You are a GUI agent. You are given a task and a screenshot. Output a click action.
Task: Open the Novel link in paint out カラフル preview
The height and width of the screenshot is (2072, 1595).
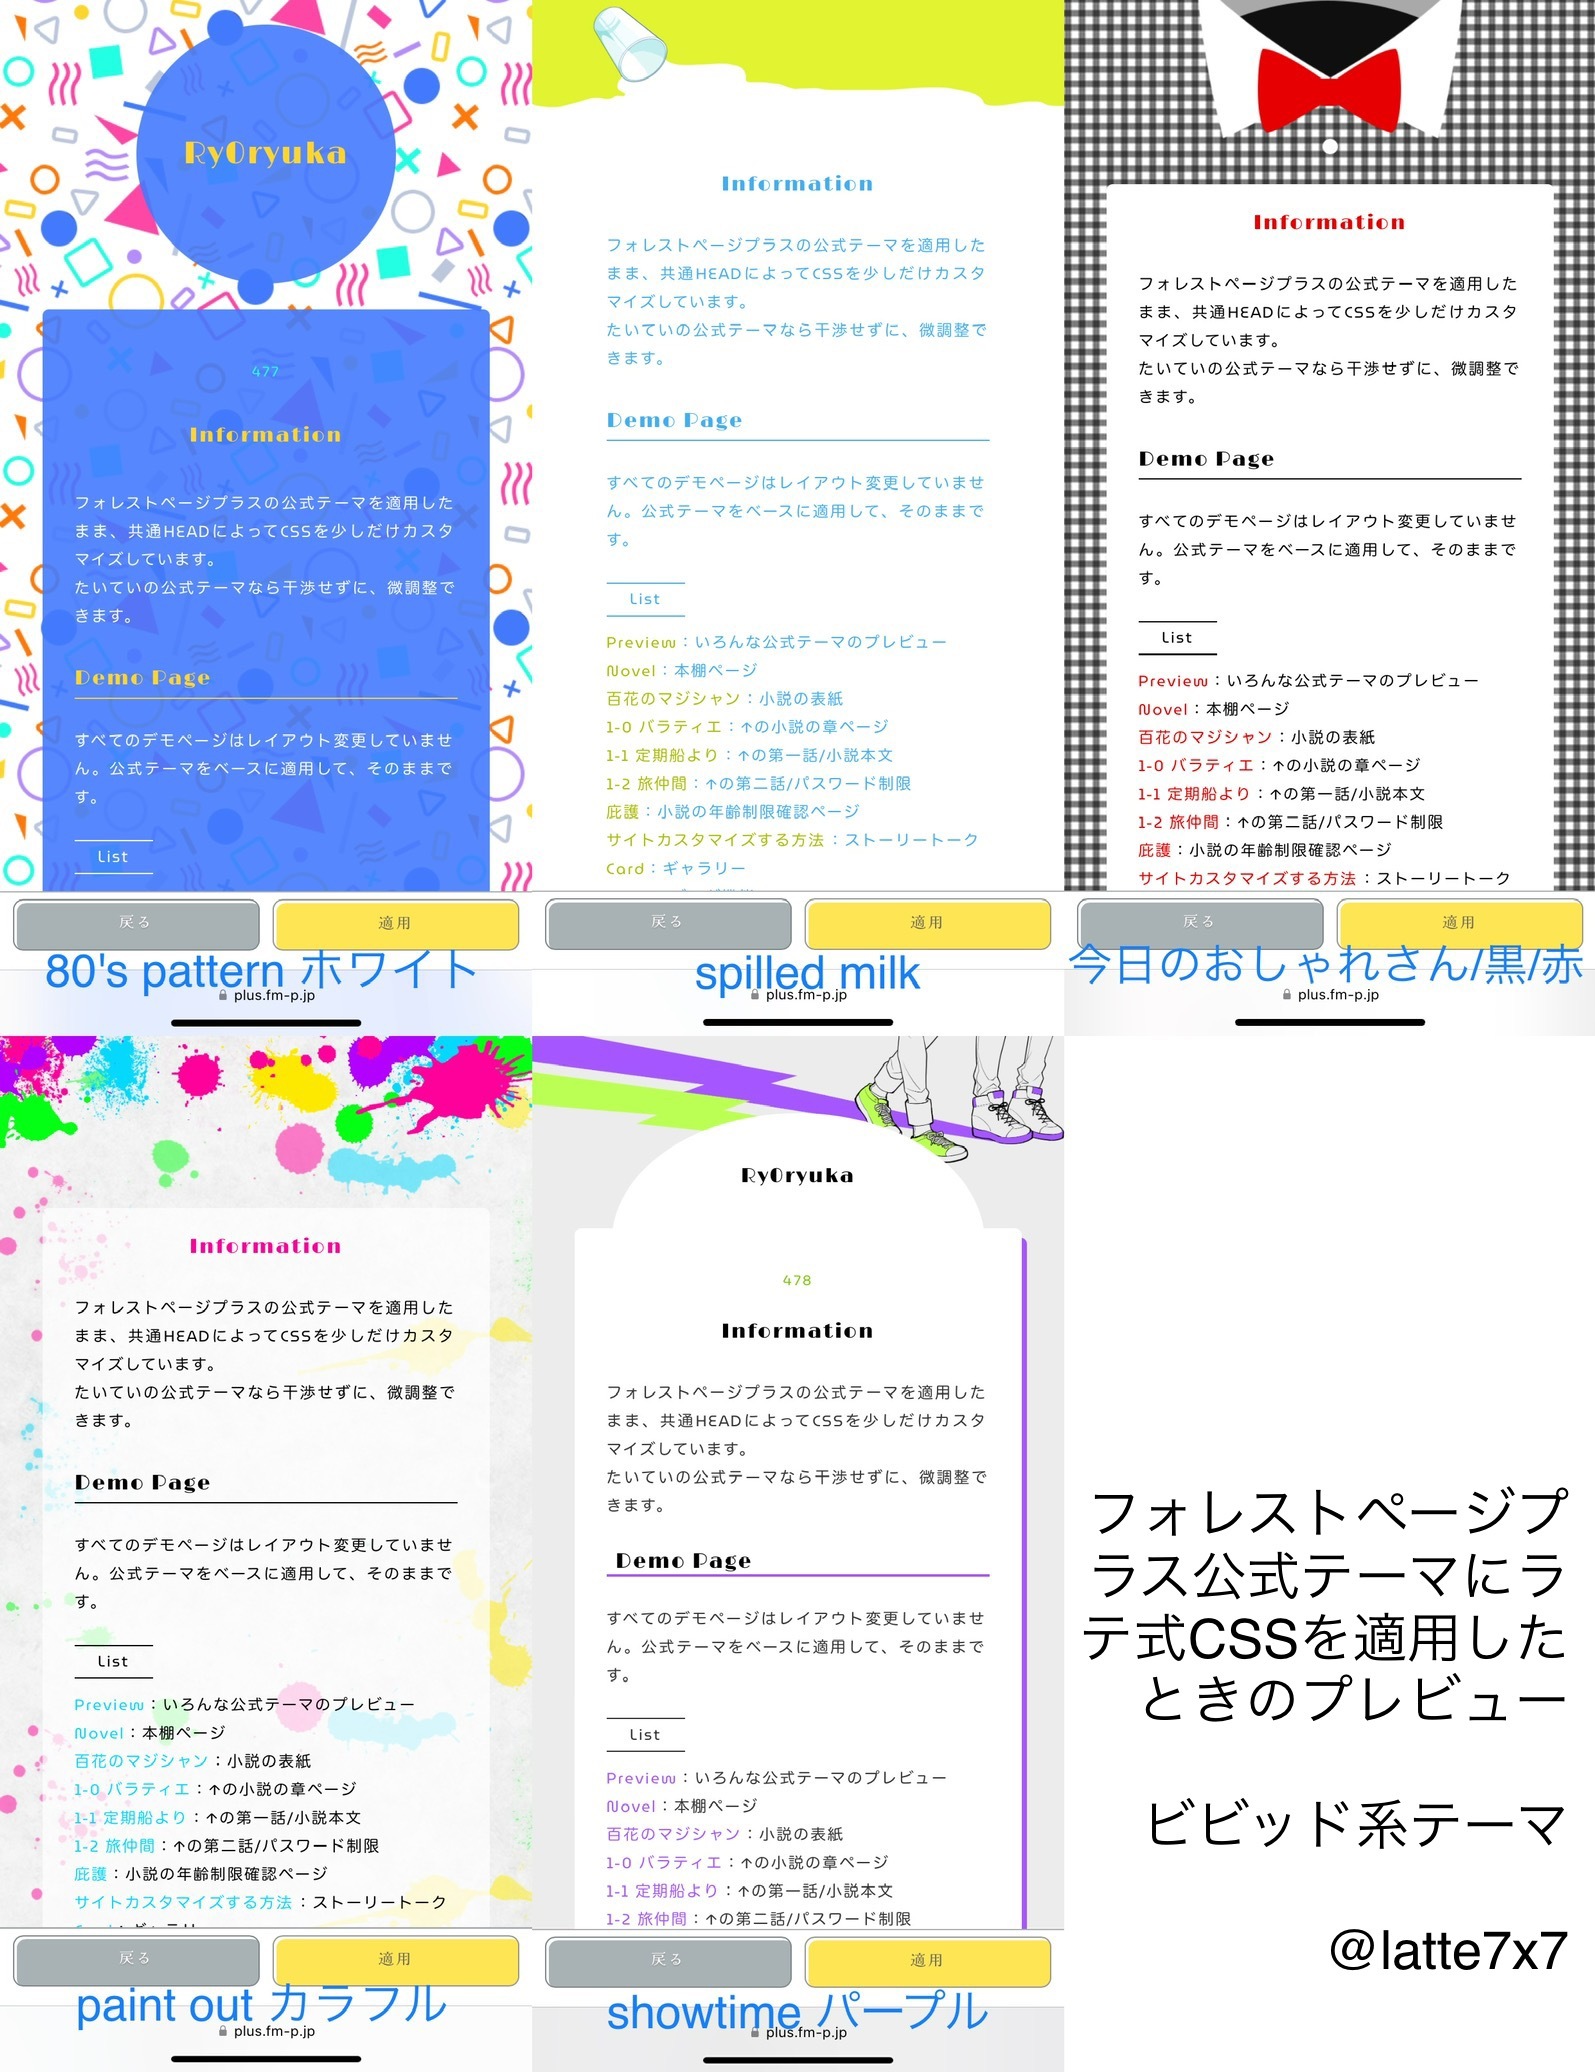[99, 1733]
